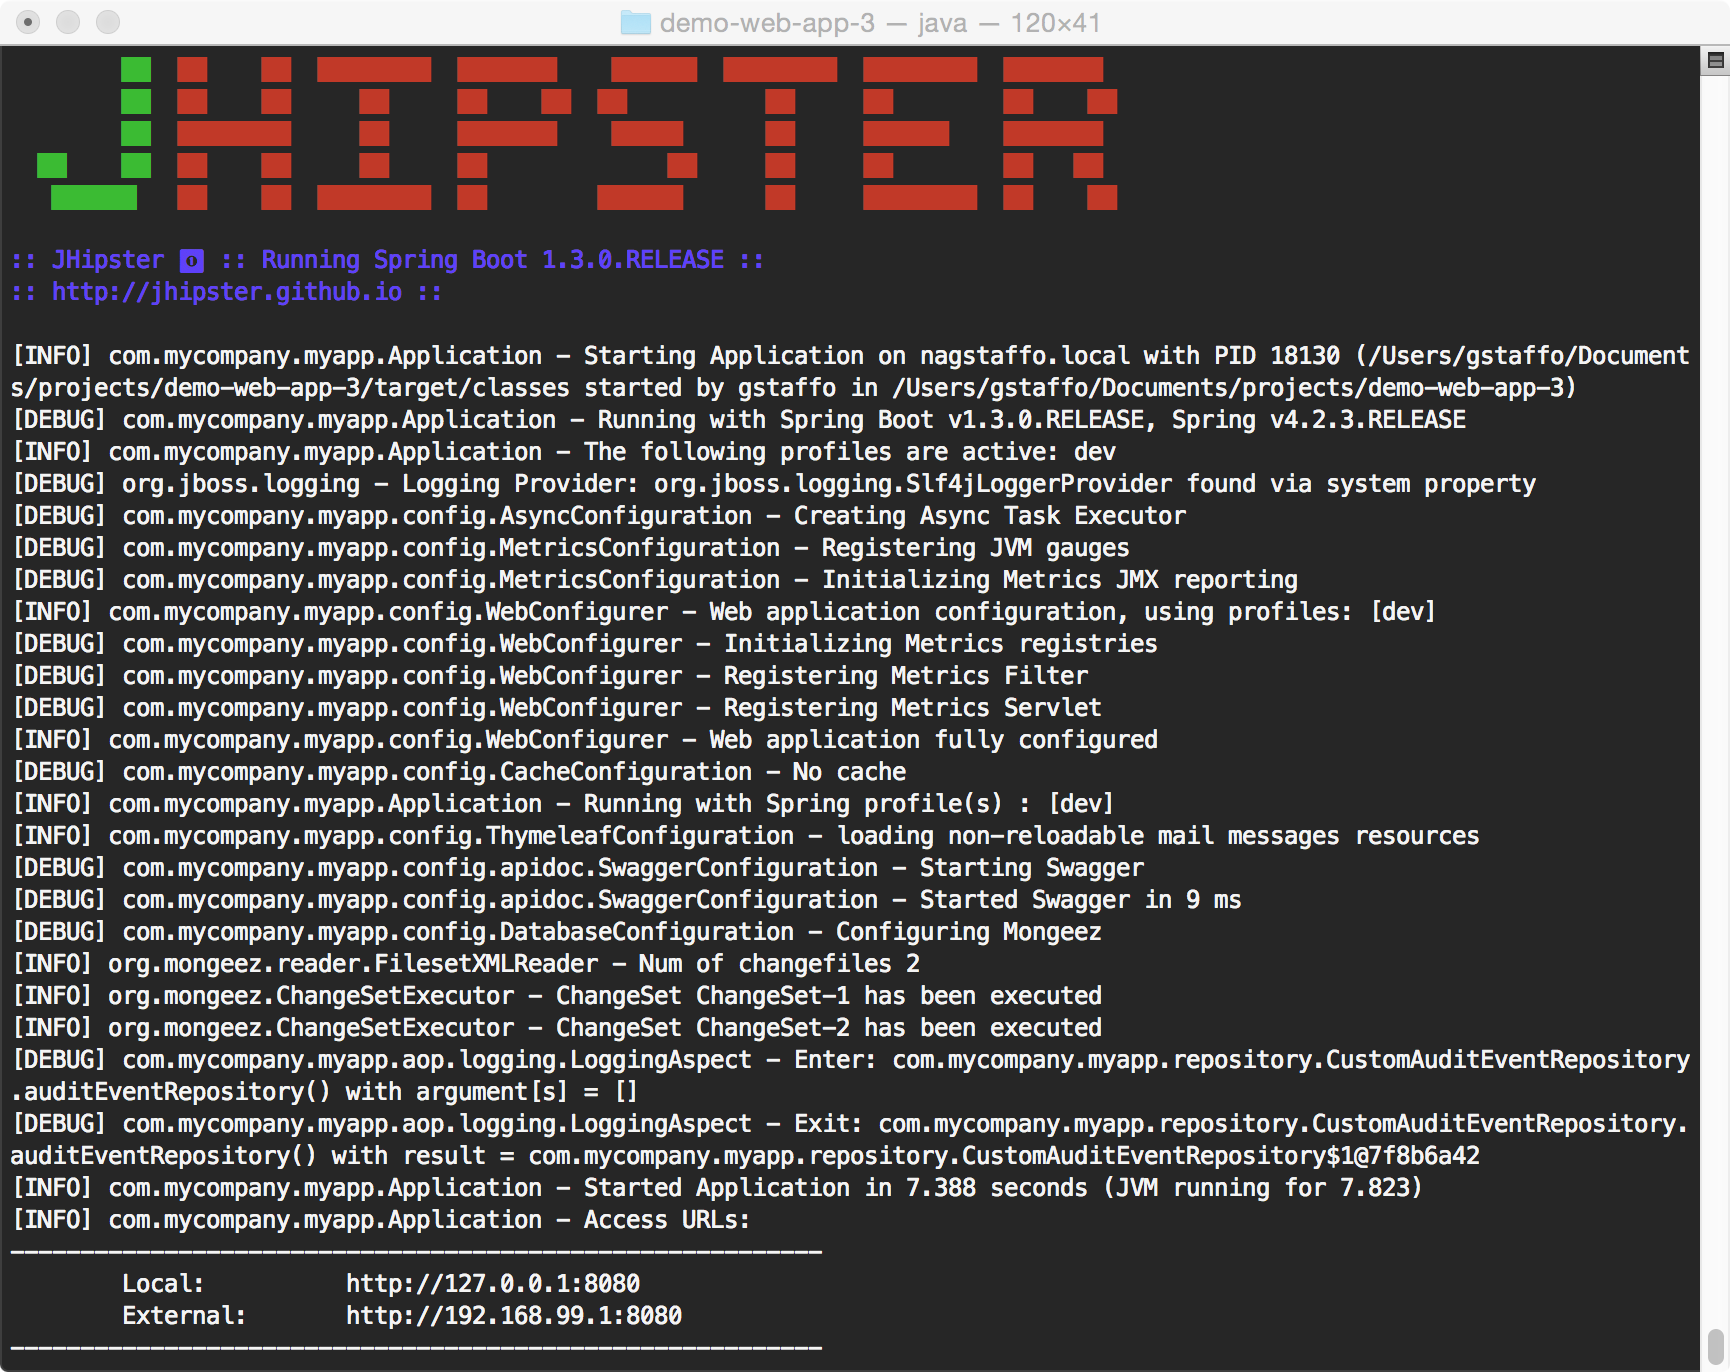Screen dimensions: 1730x1372
Task: Click the window title 'demo-web-app-3 — java — 120×41'
Action: [x=880, y=23]
